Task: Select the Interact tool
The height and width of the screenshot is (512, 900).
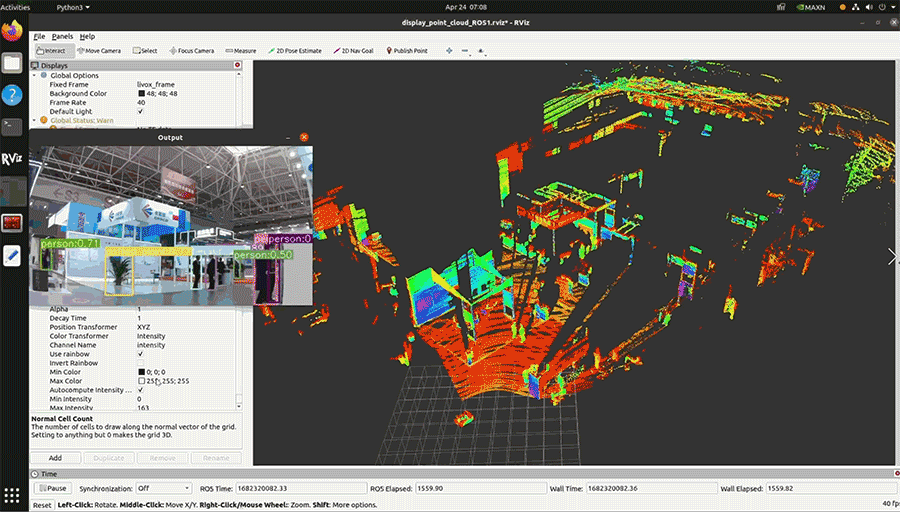Action: (x=52, y=50)
